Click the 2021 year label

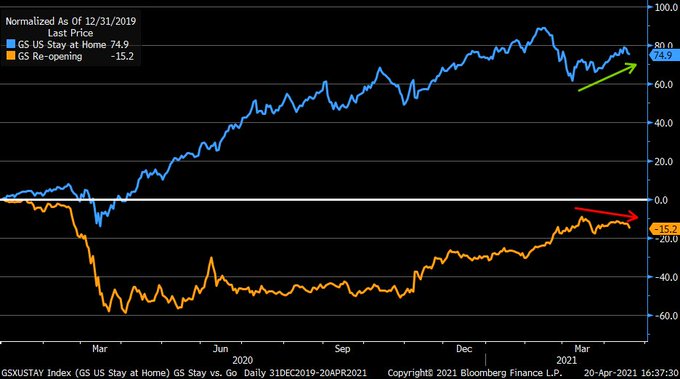[x=566, y=360]
